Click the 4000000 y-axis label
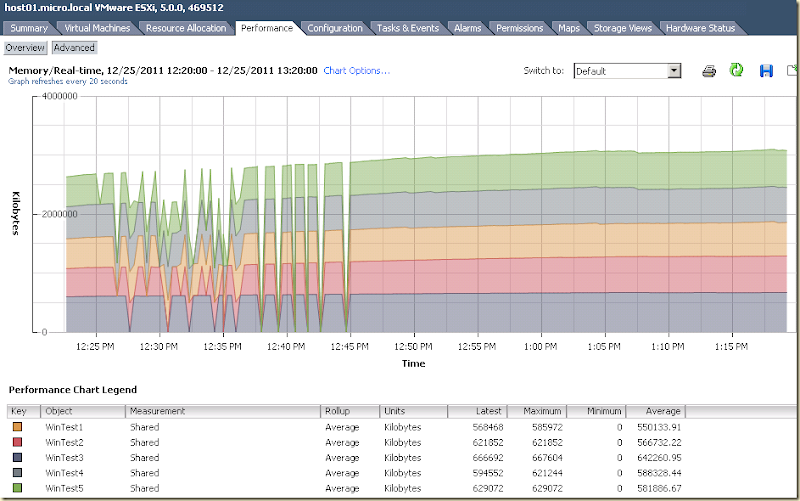800x501 pixels. pyautogui.click(x=59, y=96)
